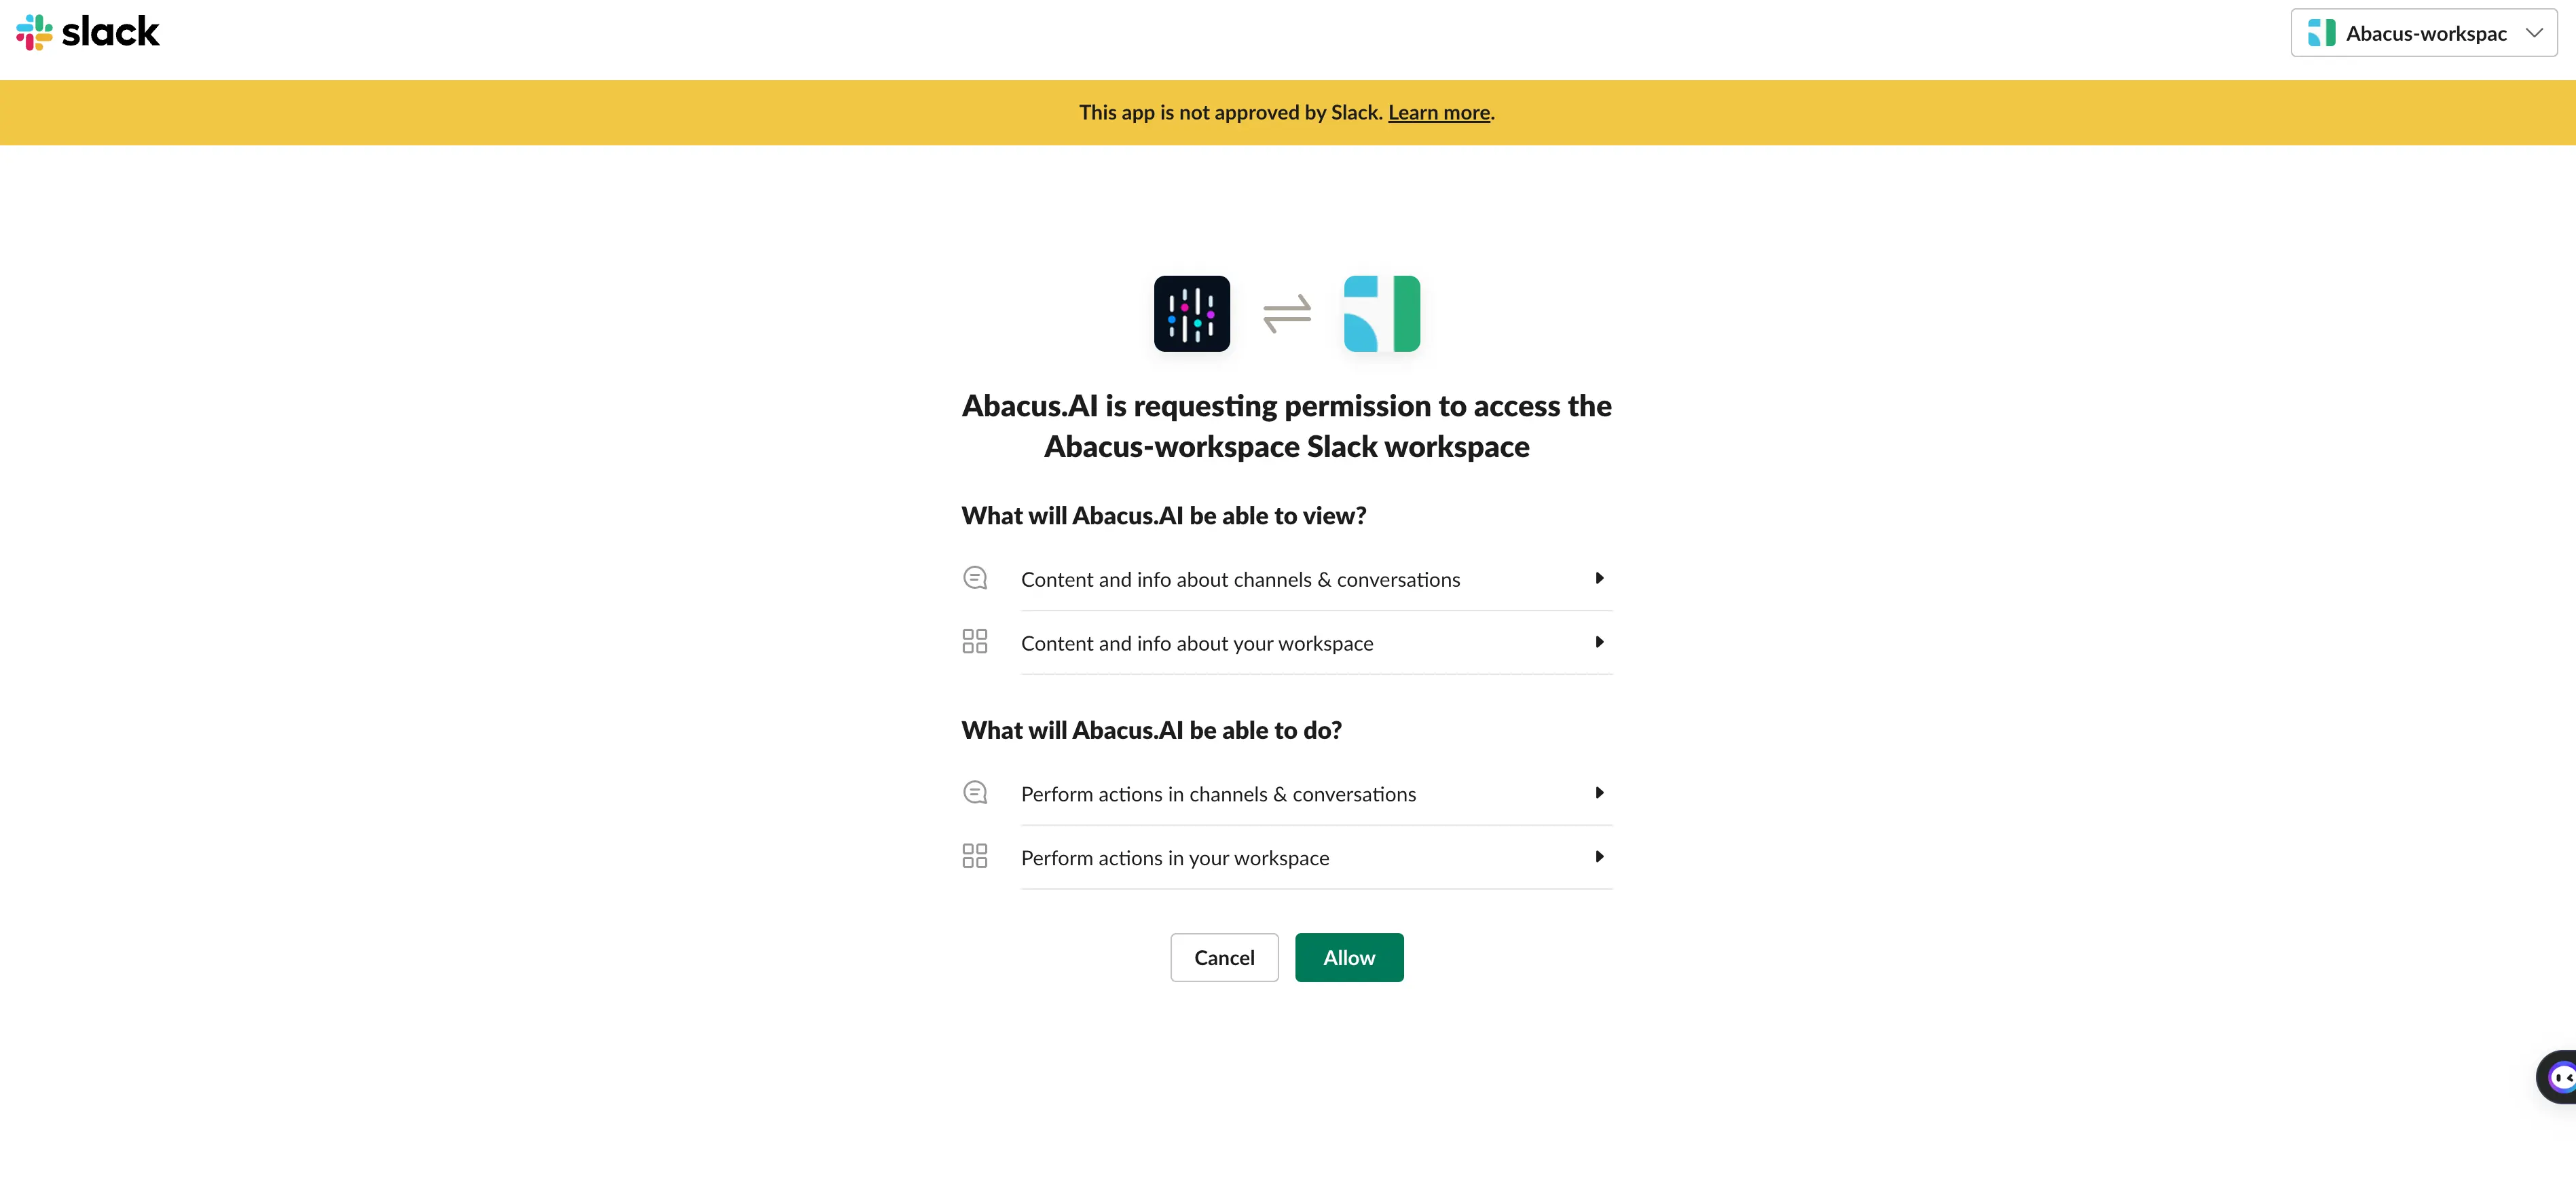Open the Abacus-workspace workspace dropdown
Viewport: 2576px width, 1179px height.
click(2423, 33)
